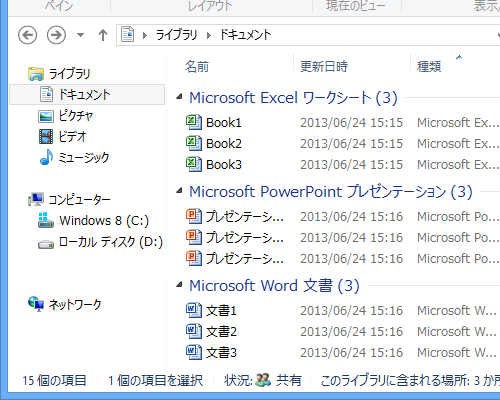Click the 現在のビュー ribbon group label
The height and width of the screenshot is (400, 500).
[356, 5]
